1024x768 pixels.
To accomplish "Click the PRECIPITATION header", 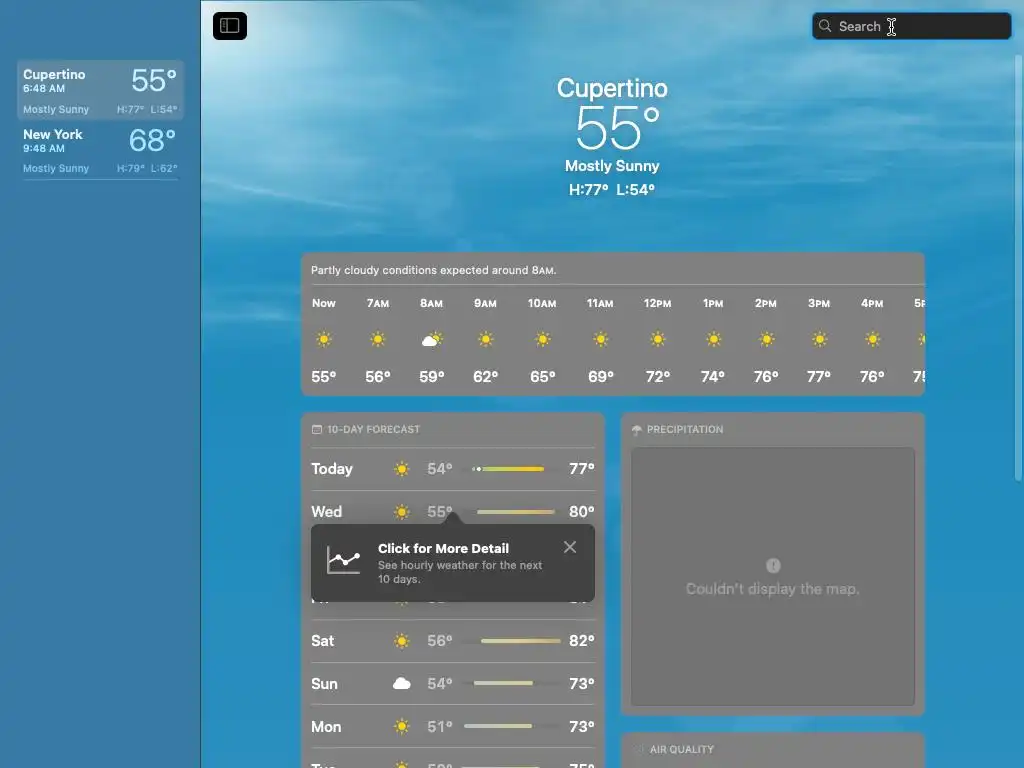I will 685,429.
